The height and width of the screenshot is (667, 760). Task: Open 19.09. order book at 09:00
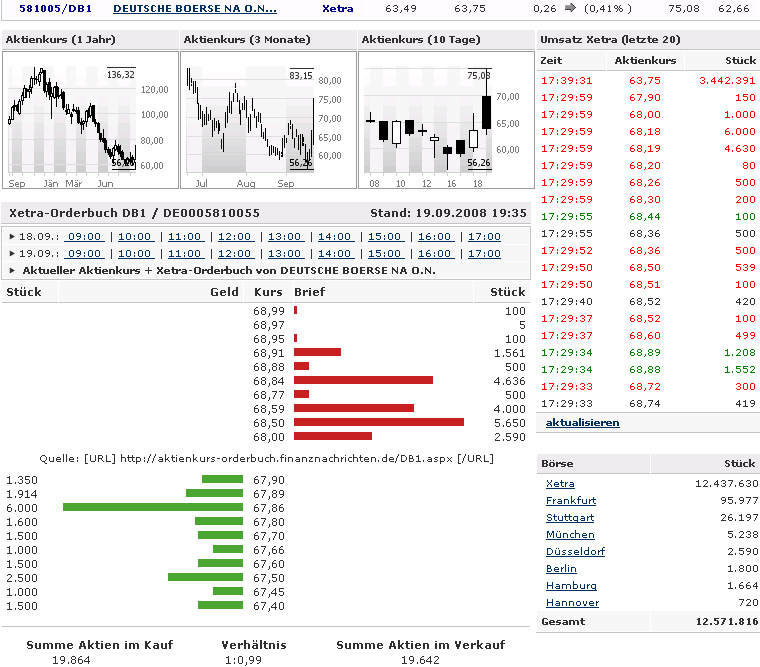84,254
